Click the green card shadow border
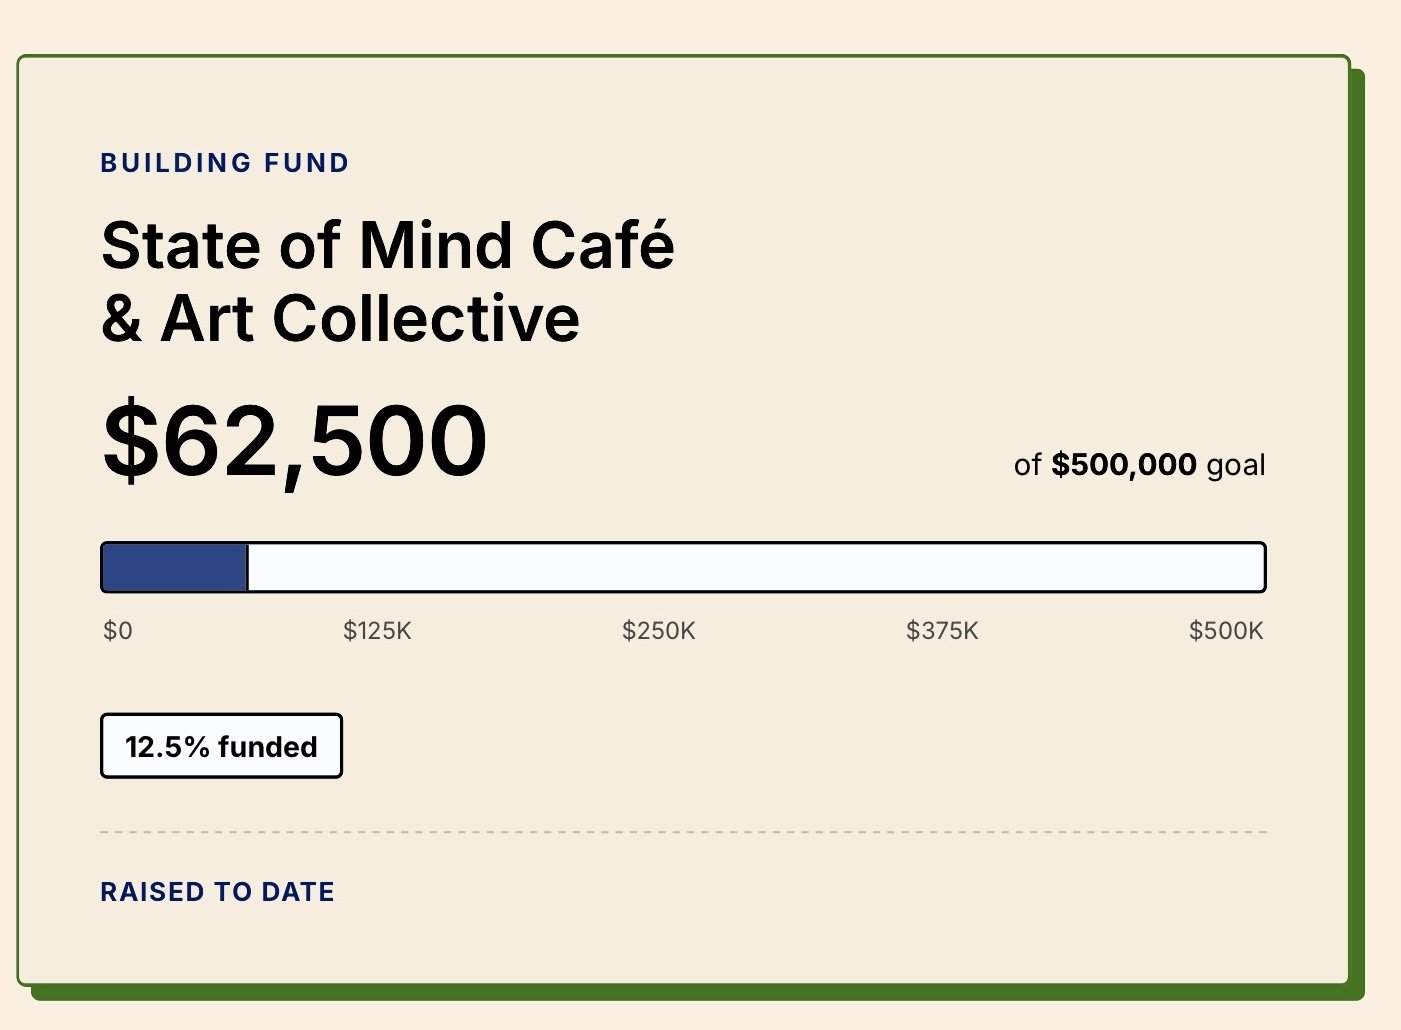The height and width of the screenshot is (1030, 1401). pos(1358,530)
